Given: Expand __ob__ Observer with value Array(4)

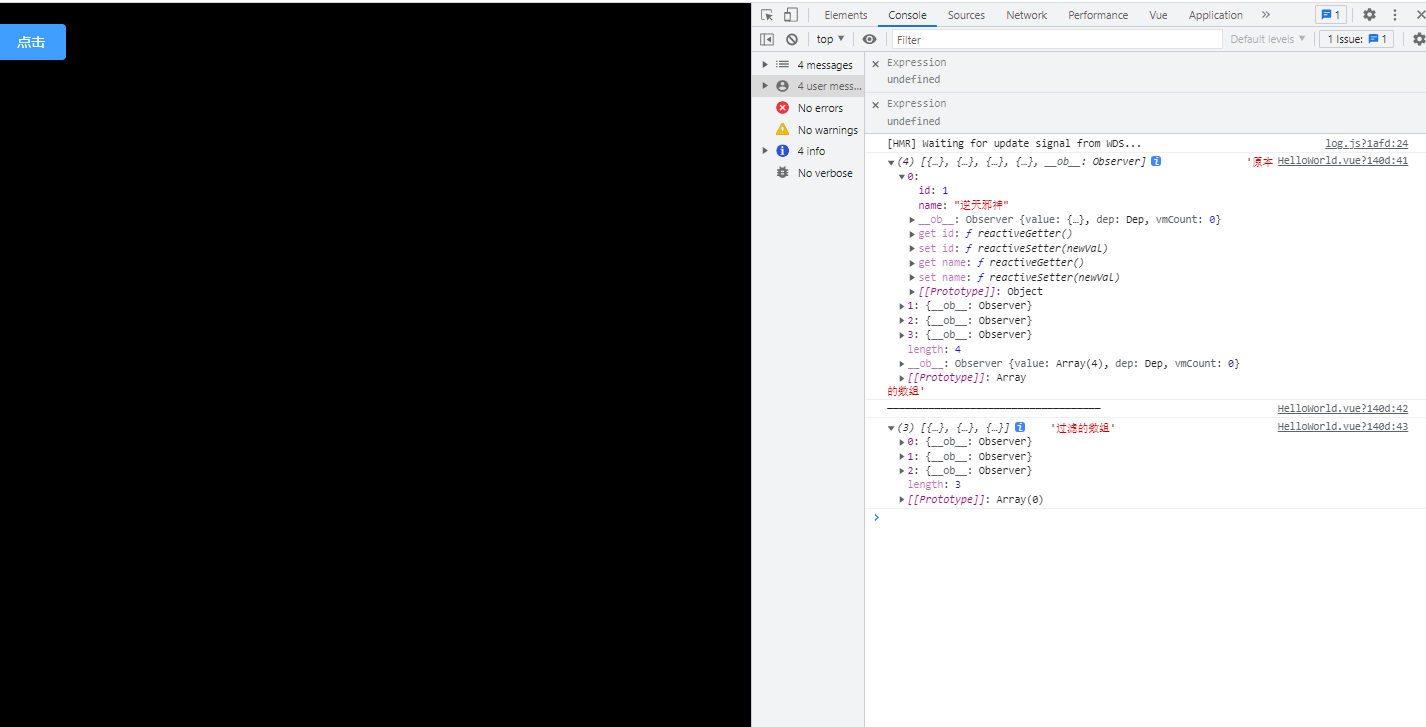Looking at the screenshot, I should point(902,364).
